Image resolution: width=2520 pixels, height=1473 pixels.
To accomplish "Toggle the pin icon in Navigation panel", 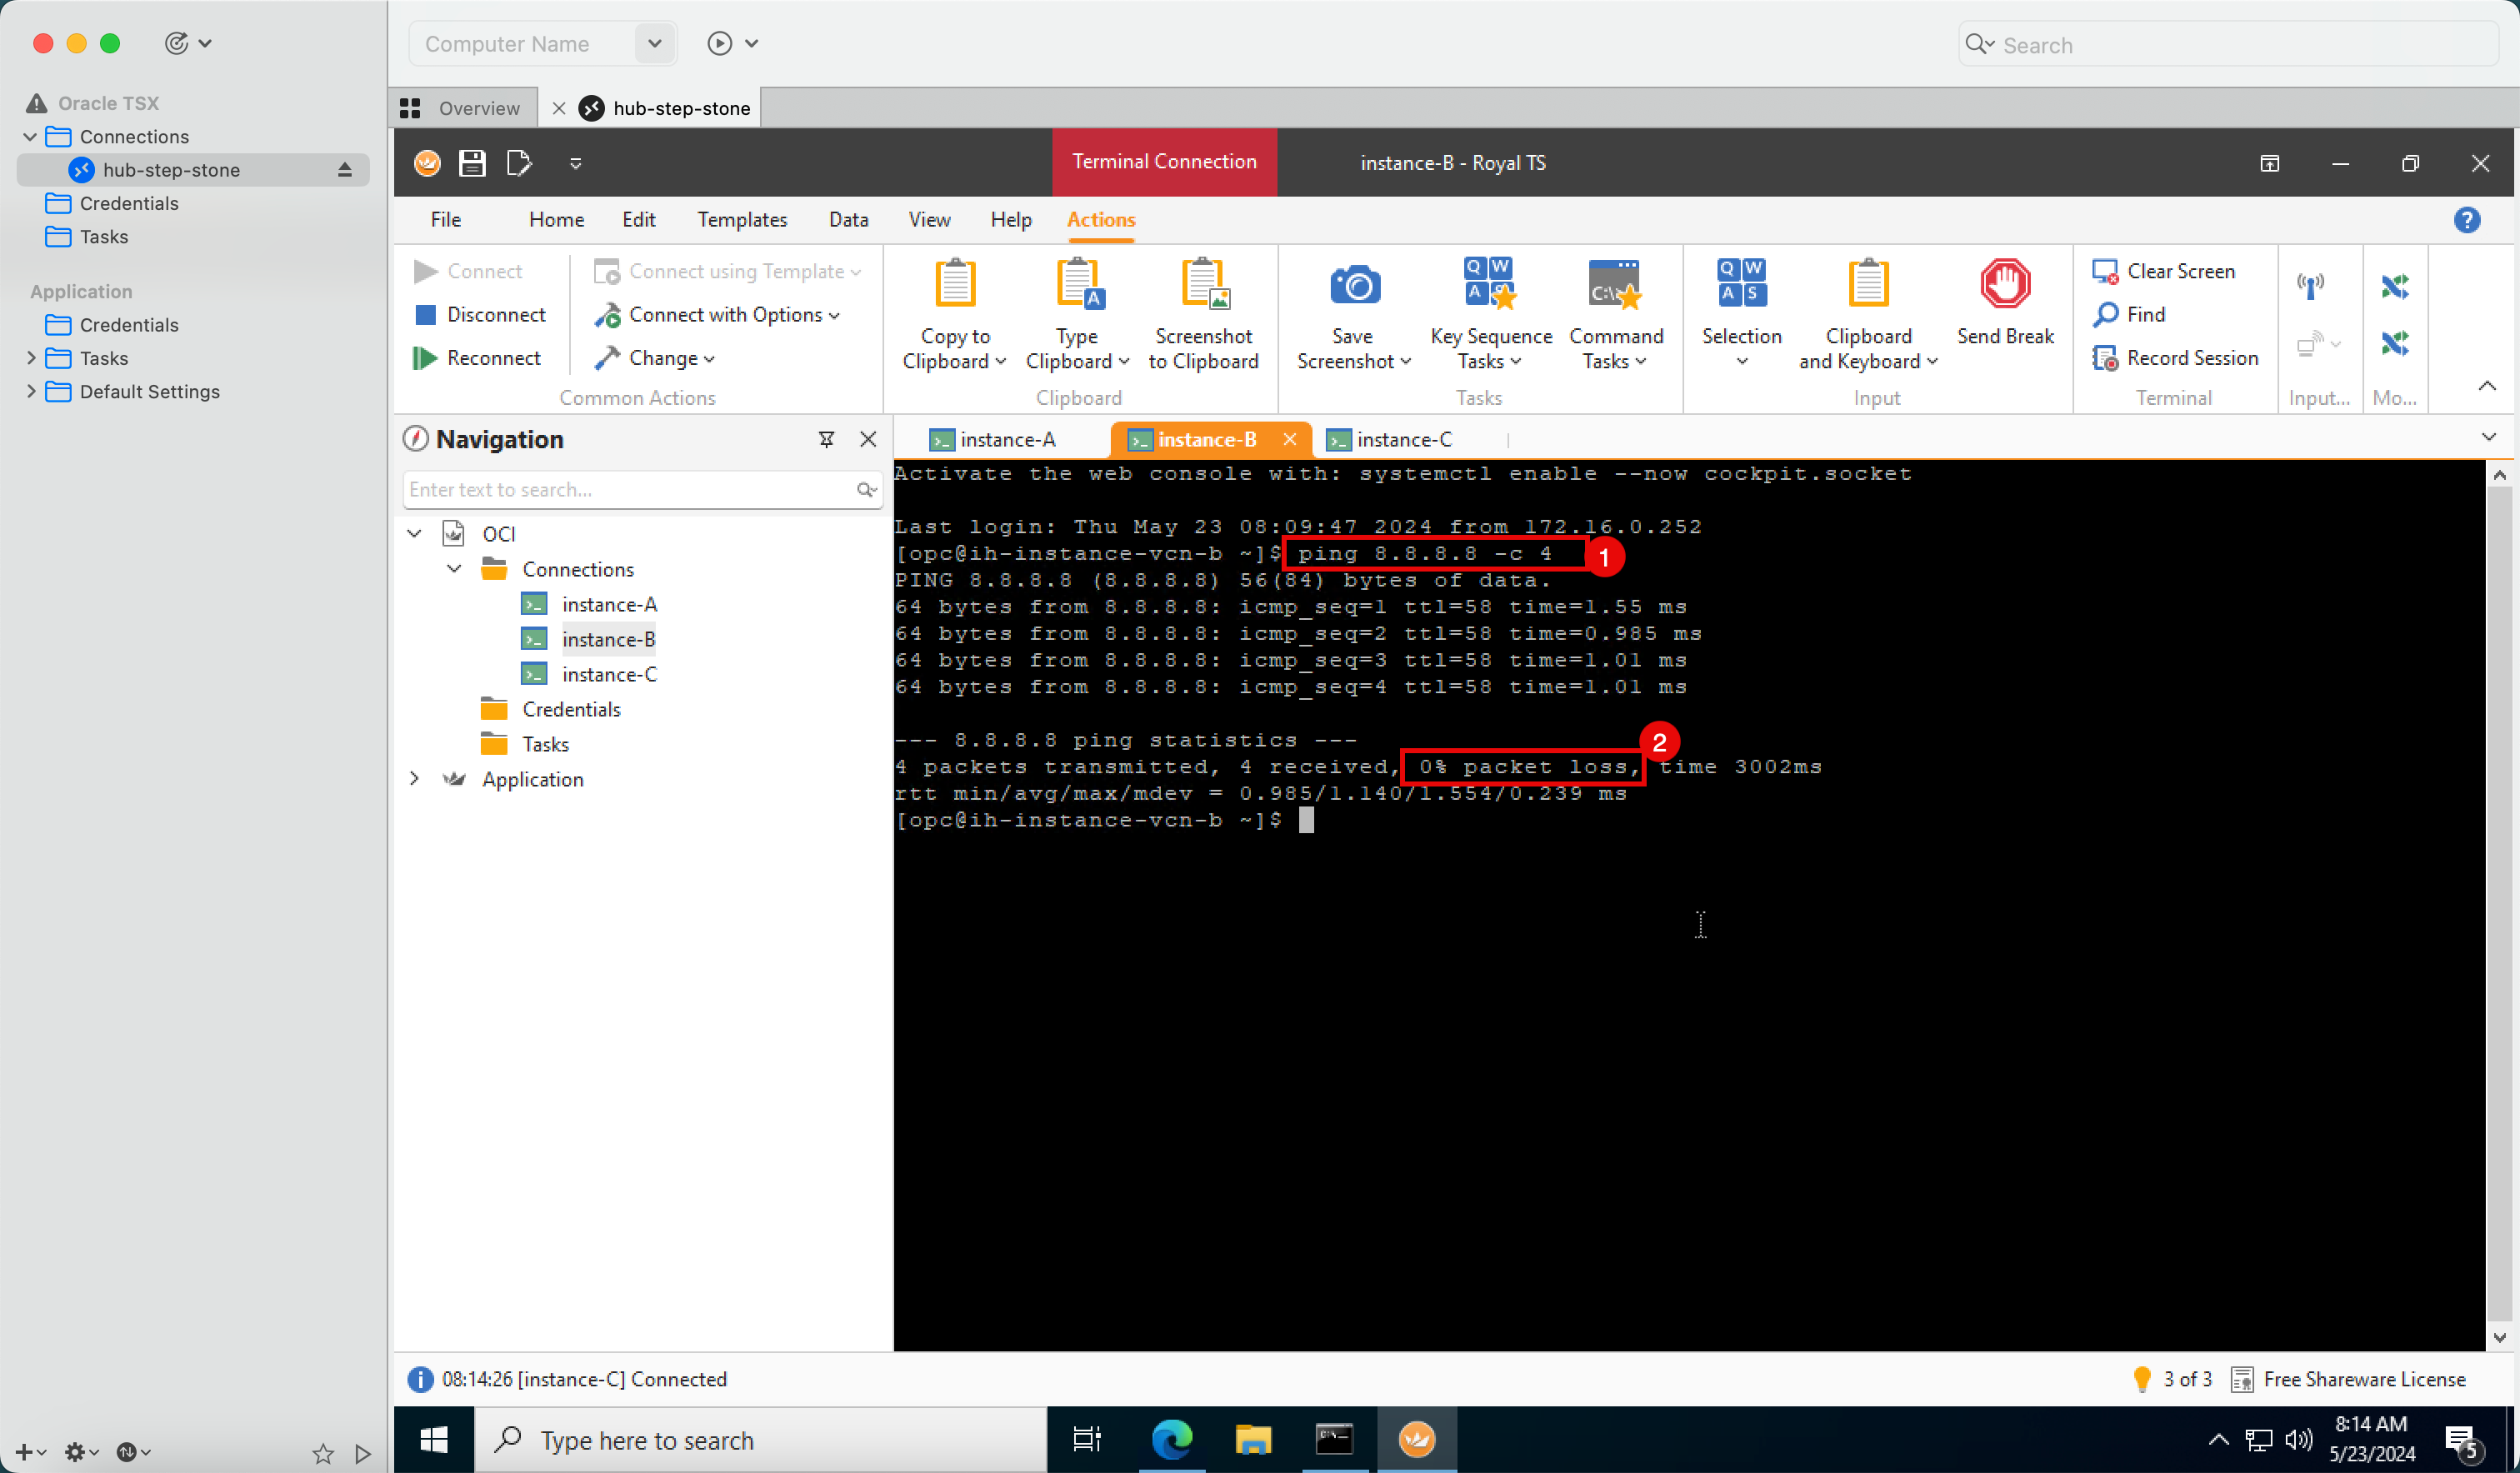I will pyautogui.click(x=827, y=438).
